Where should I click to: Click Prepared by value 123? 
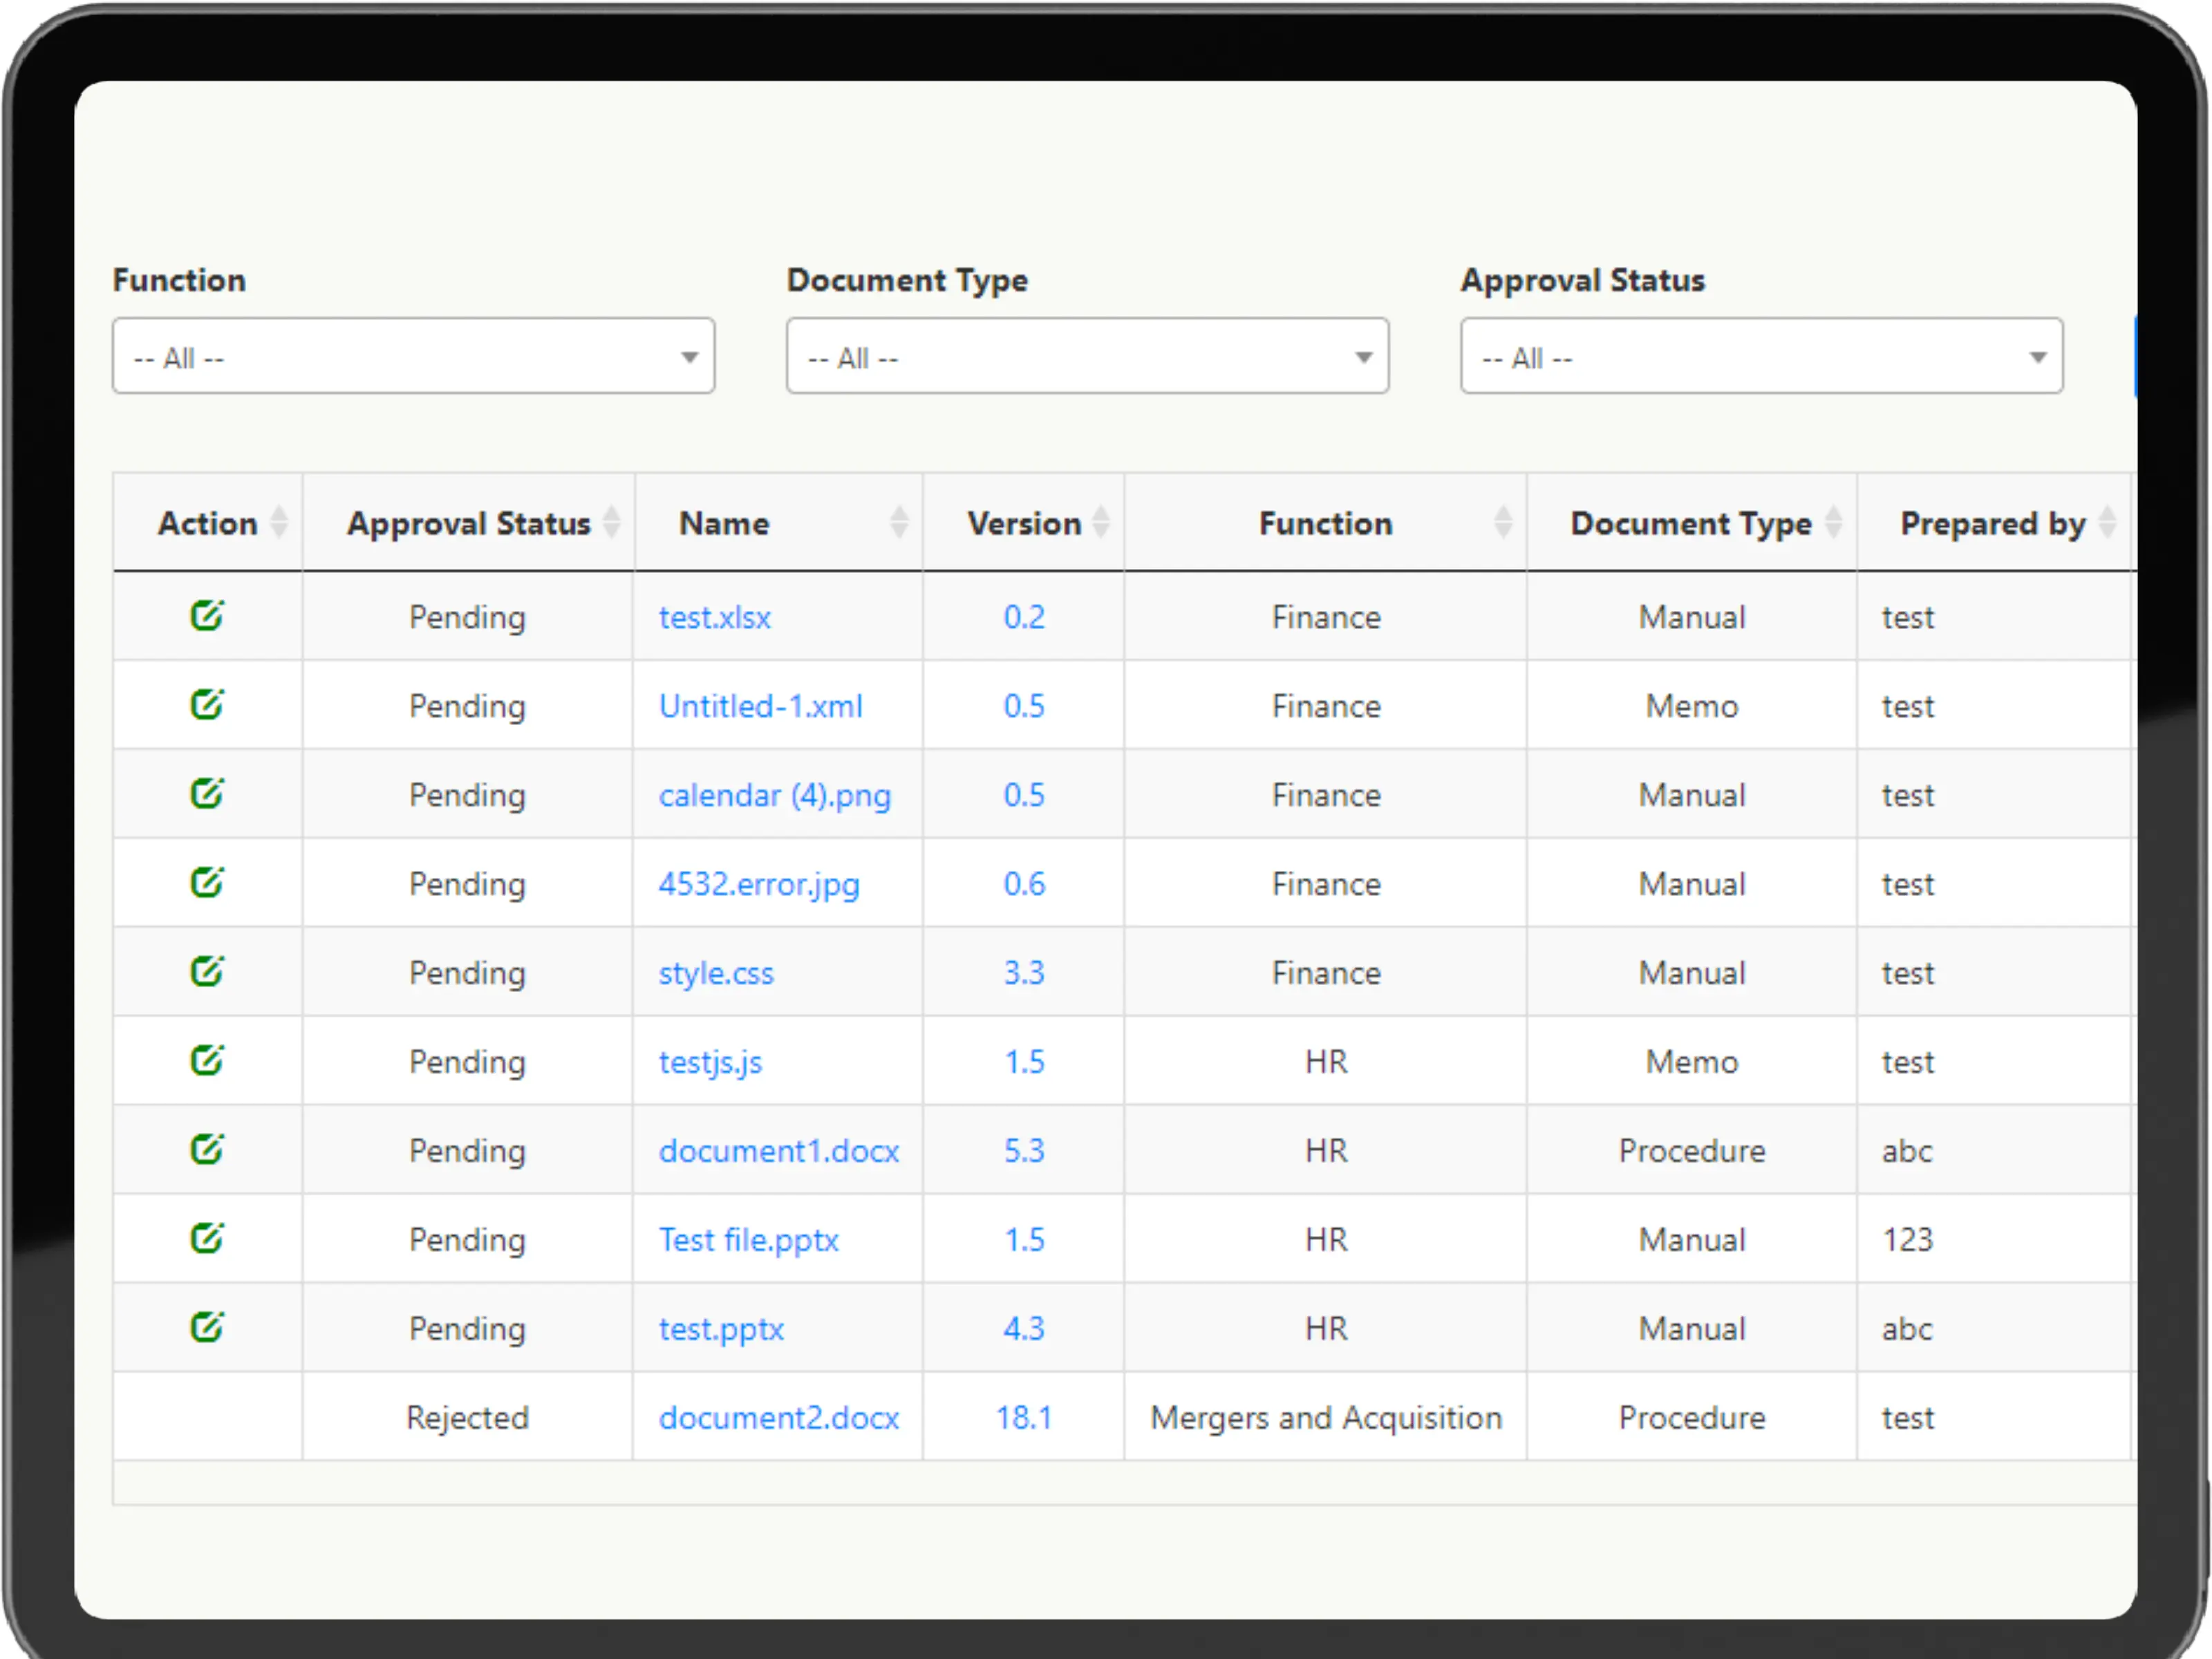[1908, 1240]
